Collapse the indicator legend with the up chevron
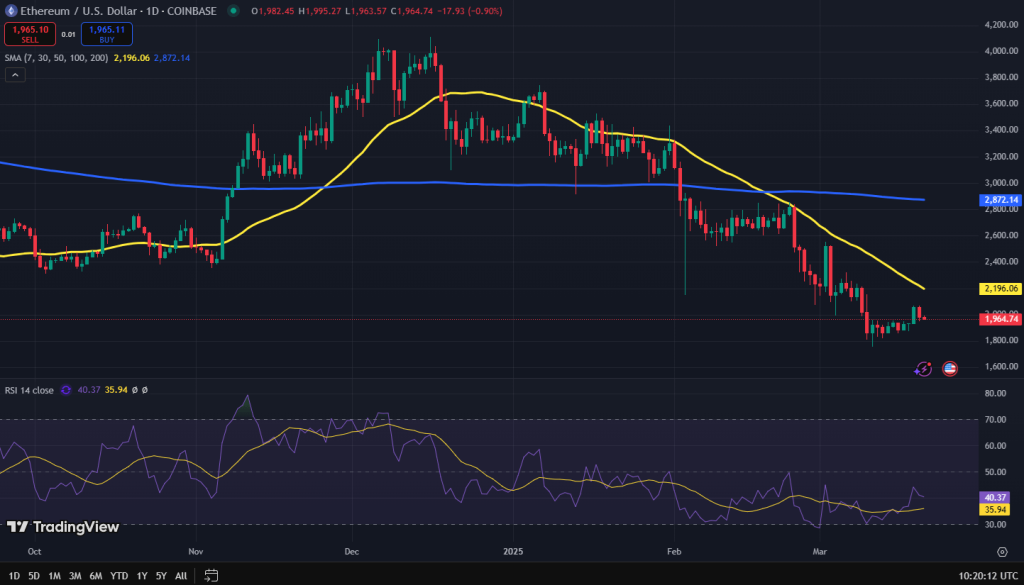The width and height of the screenshot is (1024, 585). coord(14,74)
